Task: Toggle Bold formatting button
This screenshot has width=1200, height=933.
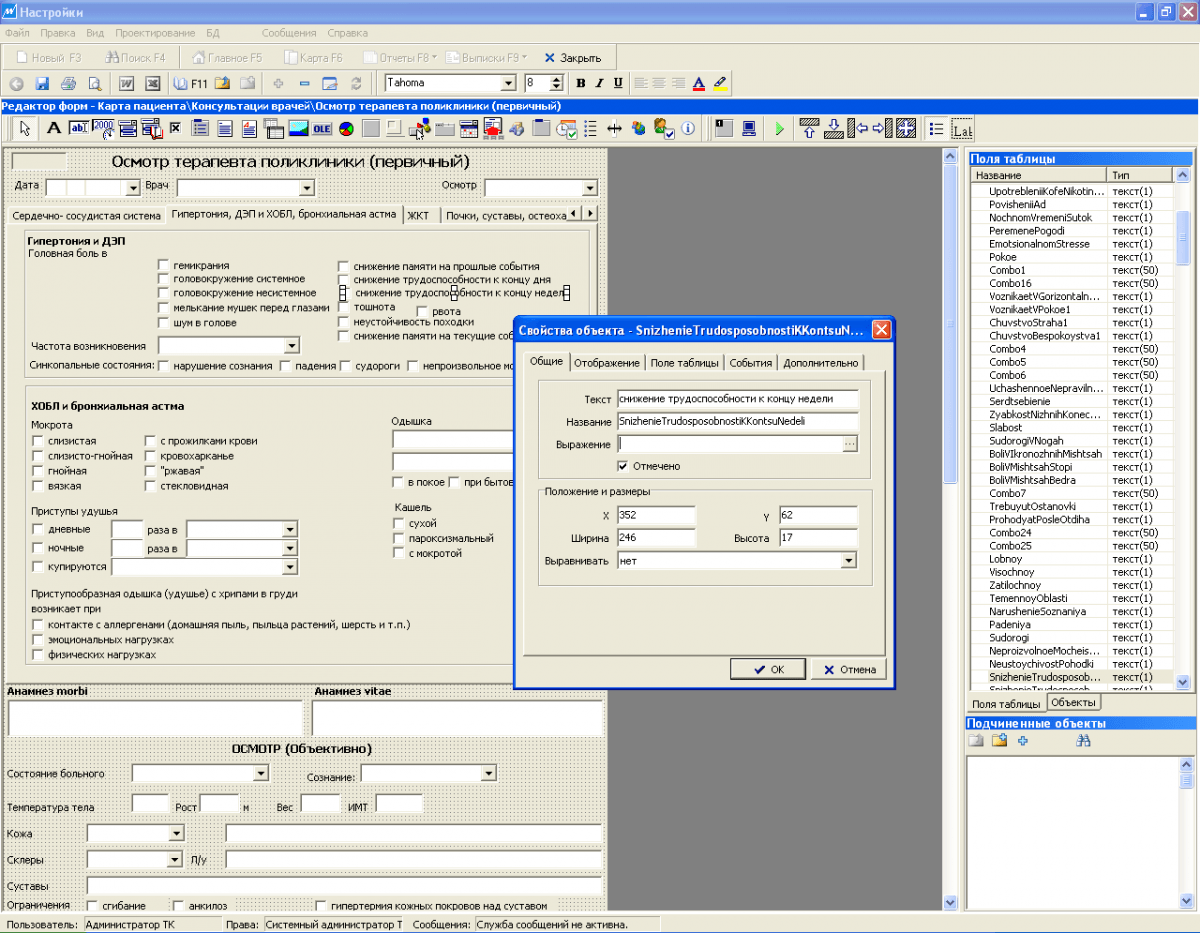Action: pos(582,84)
